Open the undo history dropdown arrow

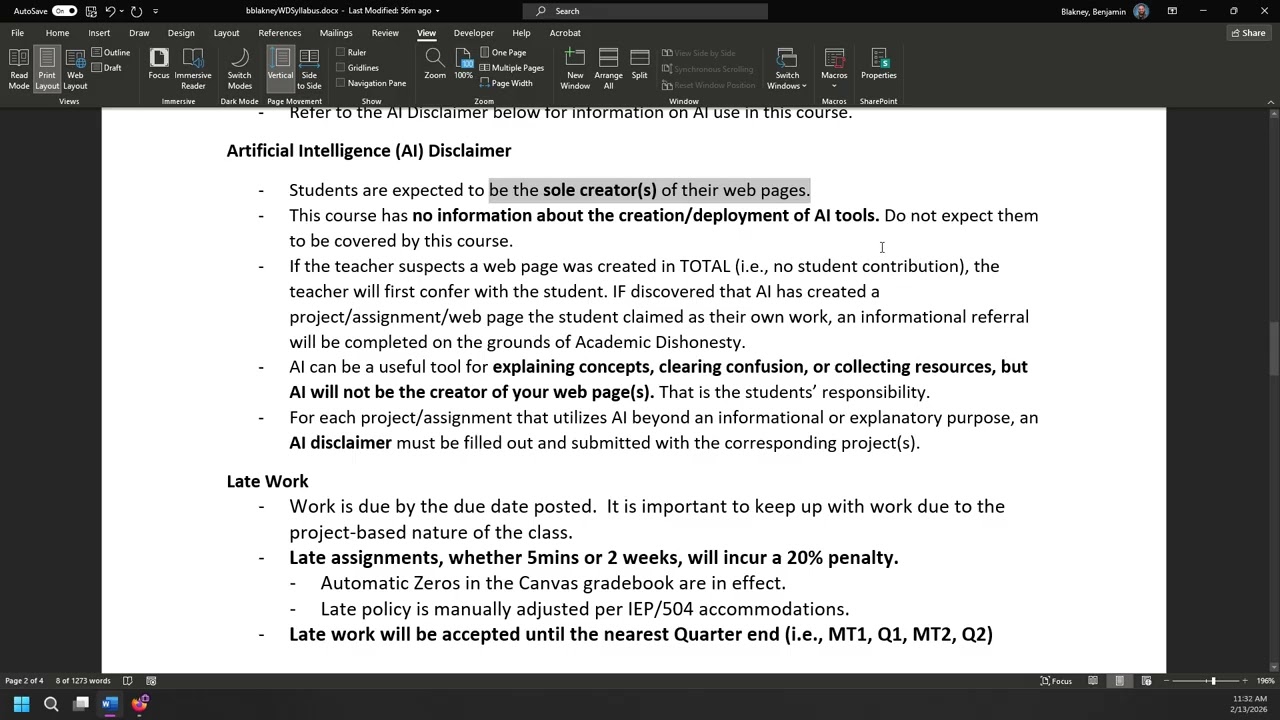[x=122, y=11]
